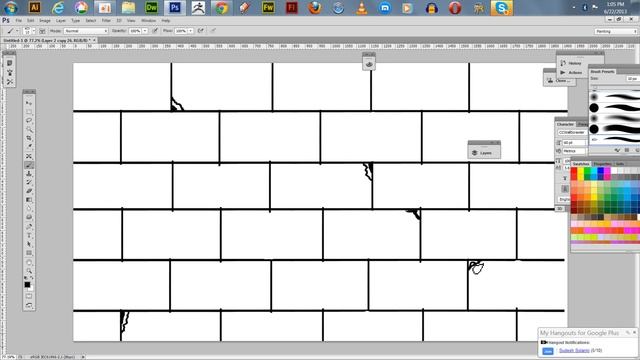The width and height of the screenshot is (640, 360).
Task: Select the Dodge tool
Action: click(x=29, y=218)
